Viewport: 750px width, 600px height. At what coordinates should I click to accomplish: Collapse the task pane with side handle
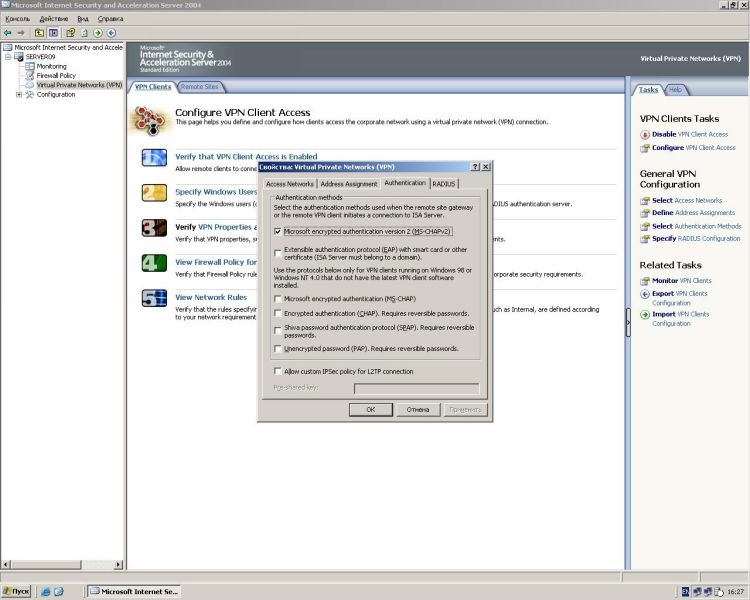point(628,322)
